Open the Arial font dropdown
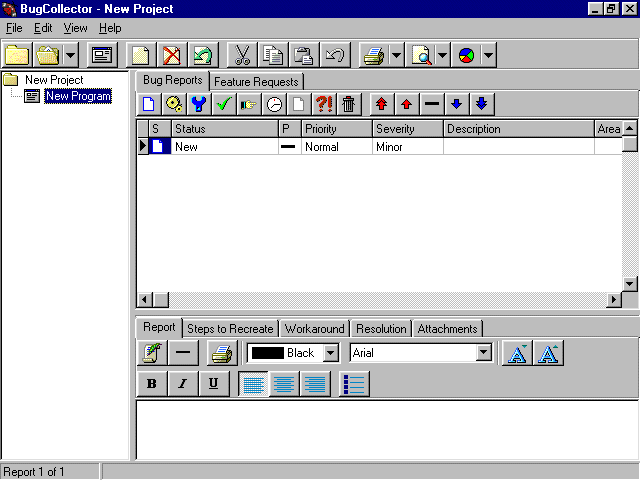The image size is (640, 480). pos(484,353)
